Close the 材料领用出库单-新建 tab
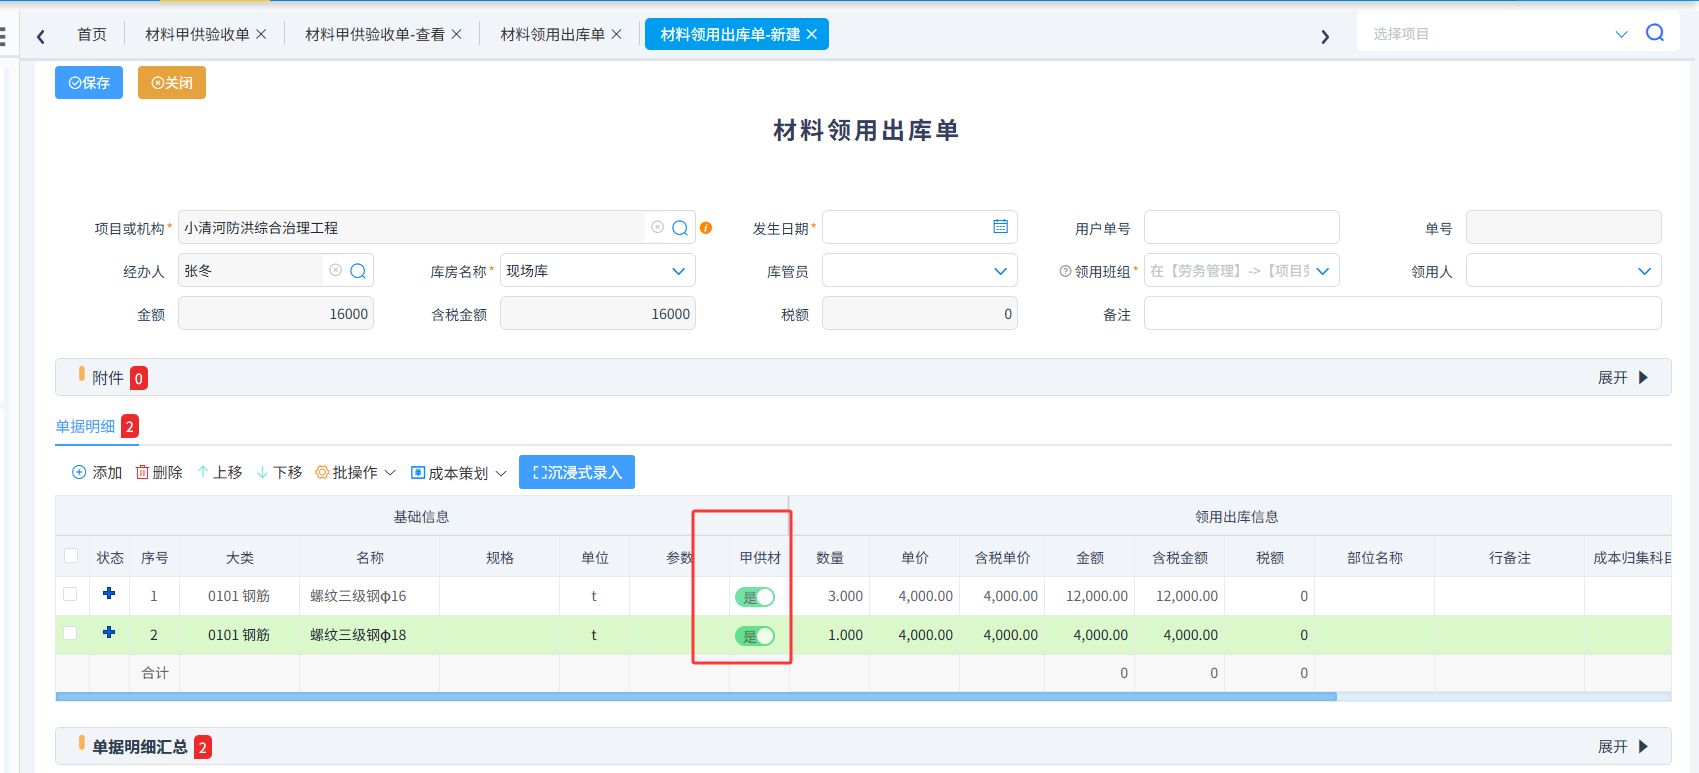Viewport: 1699px width, 773px height. pyautogui.click(x=811, y=34)
